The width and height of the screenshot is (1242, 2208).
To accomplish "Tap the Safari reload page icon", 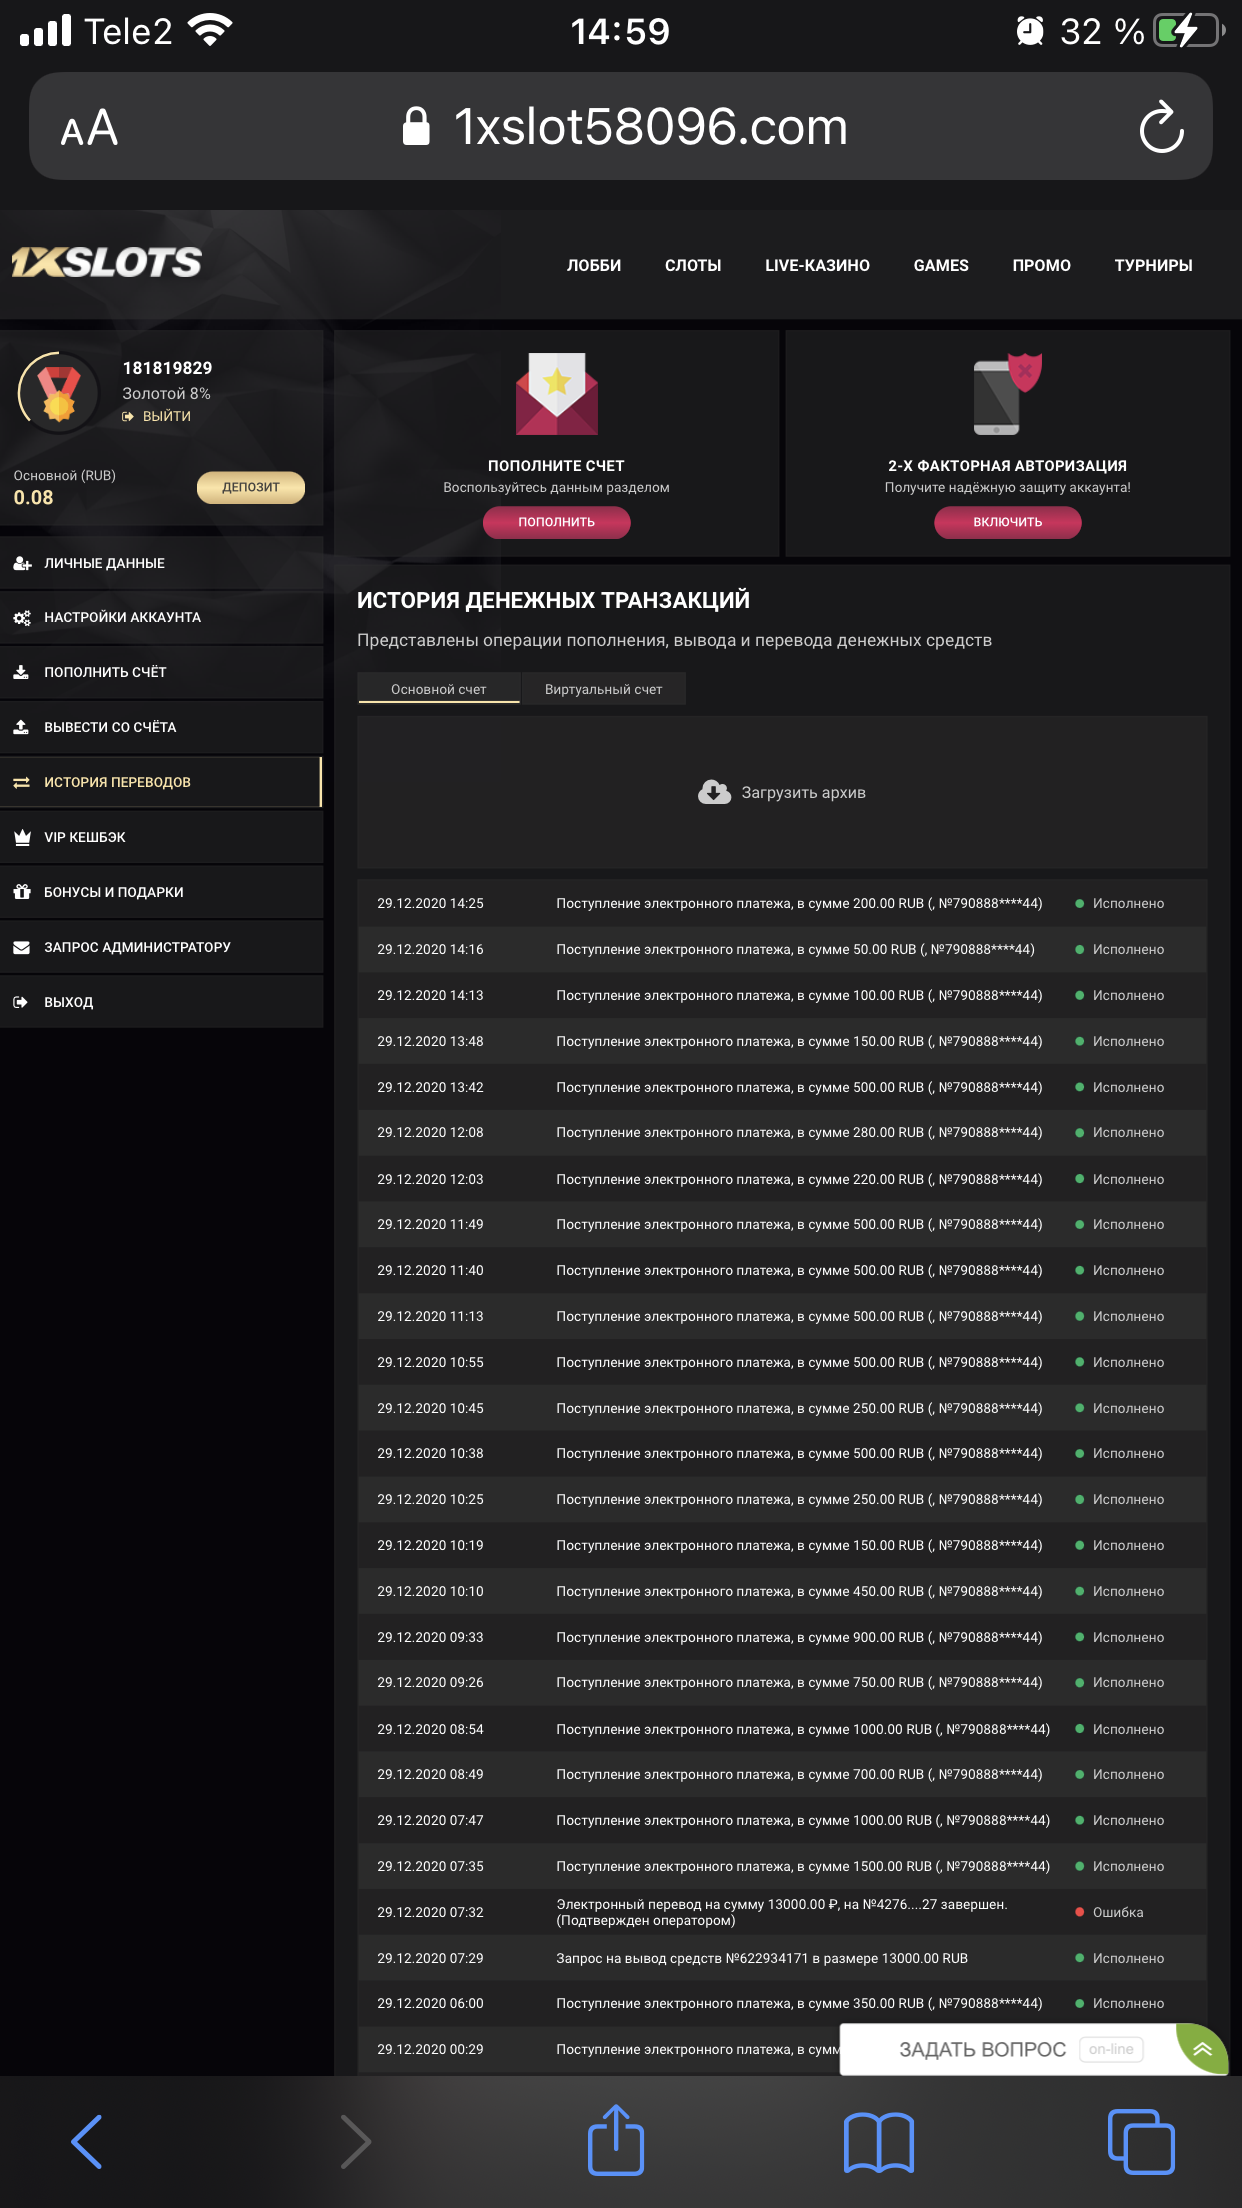I will pyautogui.click(x=1161, y=127).
